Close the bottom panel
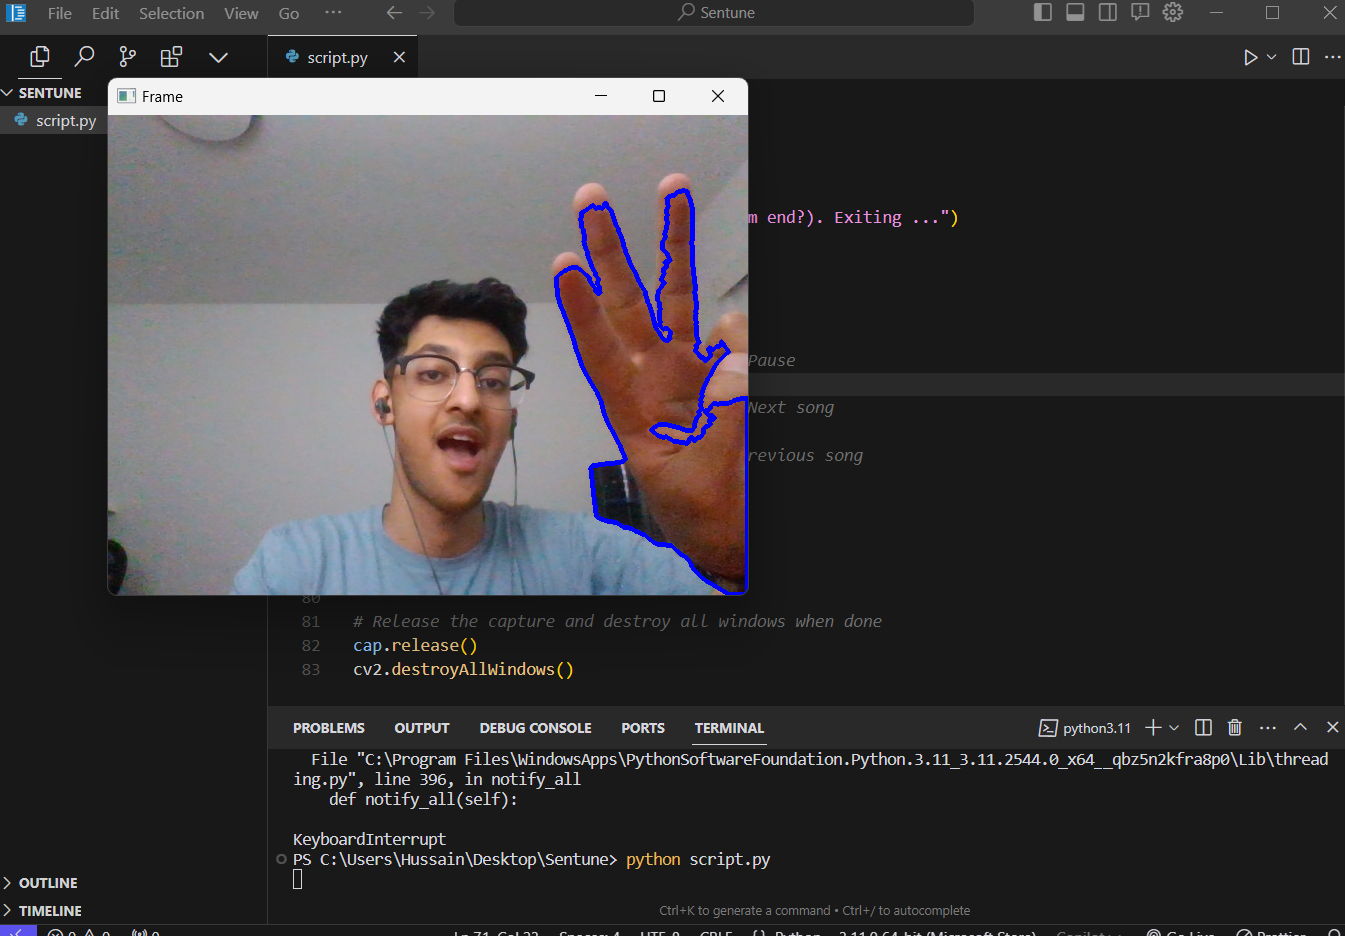 tap(1332, 727)
